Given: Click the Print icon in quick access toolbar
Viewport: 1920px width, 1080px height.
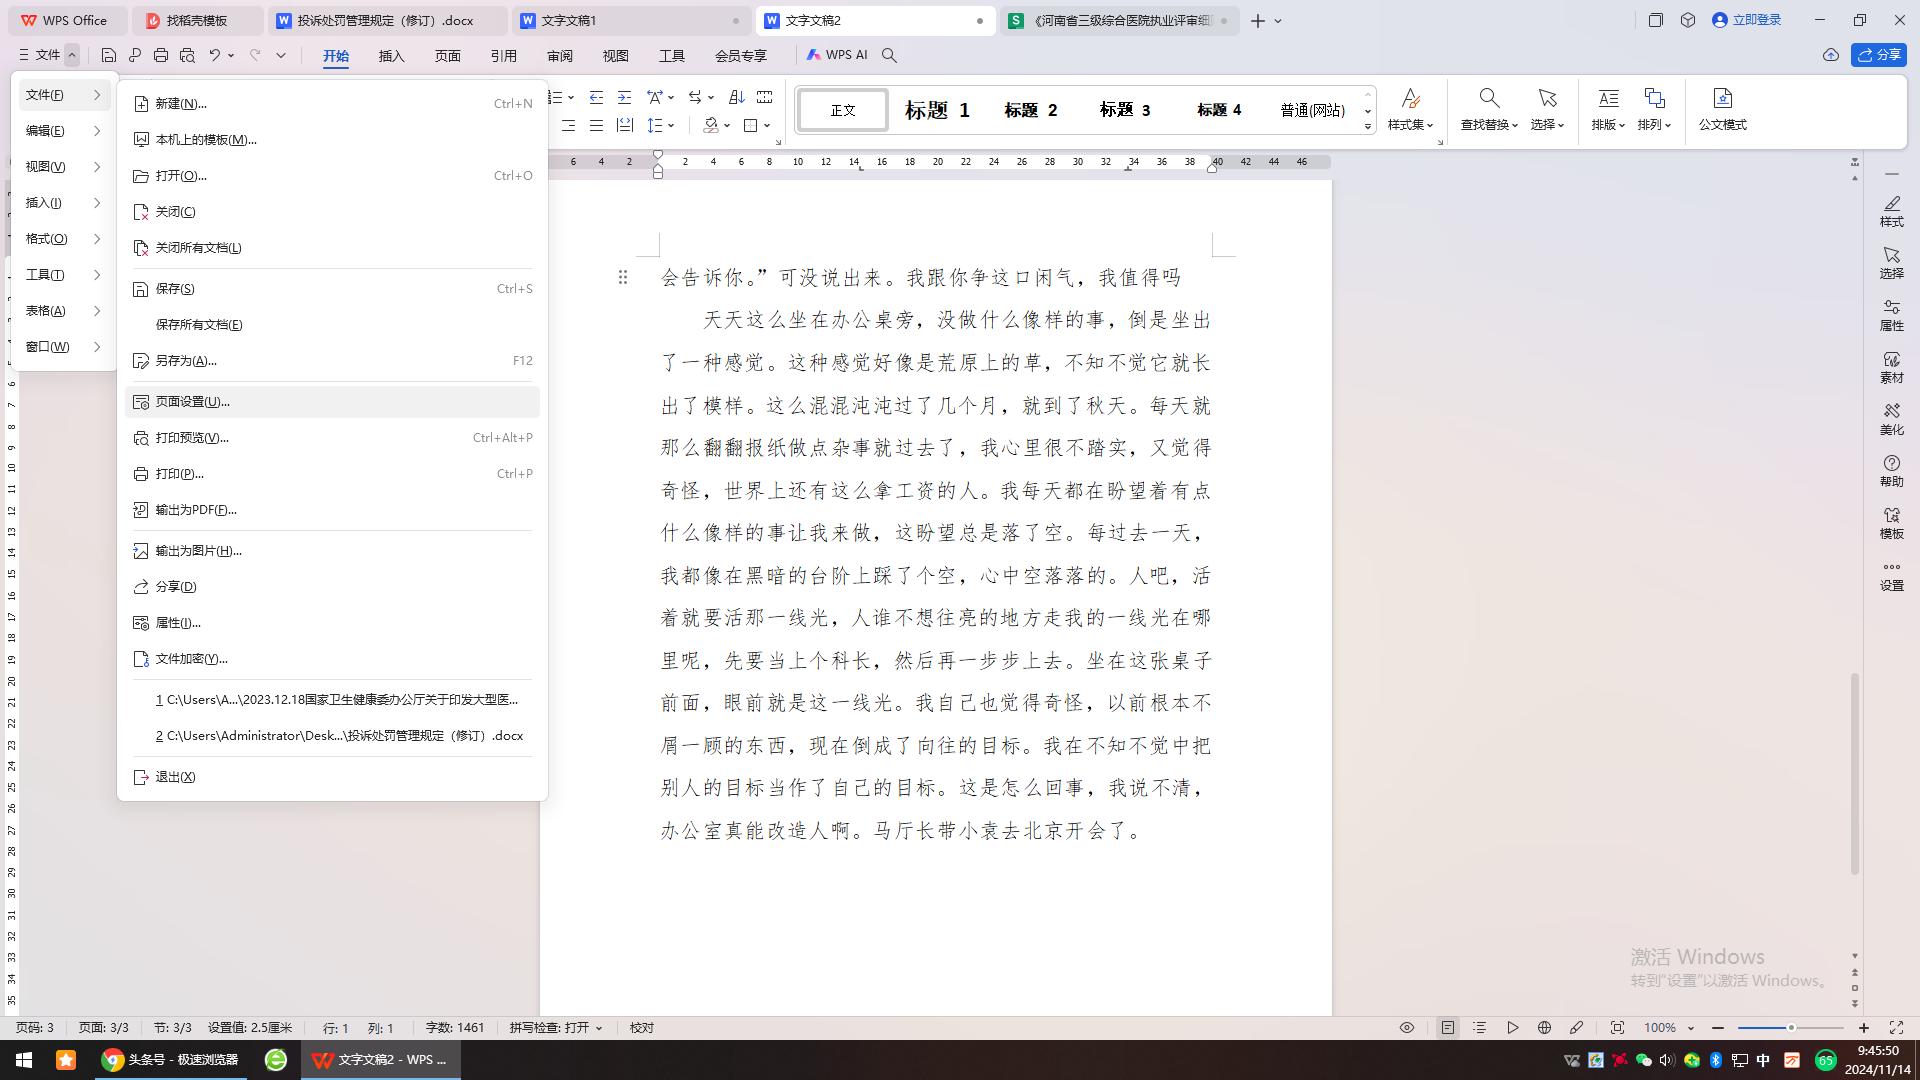Looking at the screenshot, I should [x=160, y=55].
